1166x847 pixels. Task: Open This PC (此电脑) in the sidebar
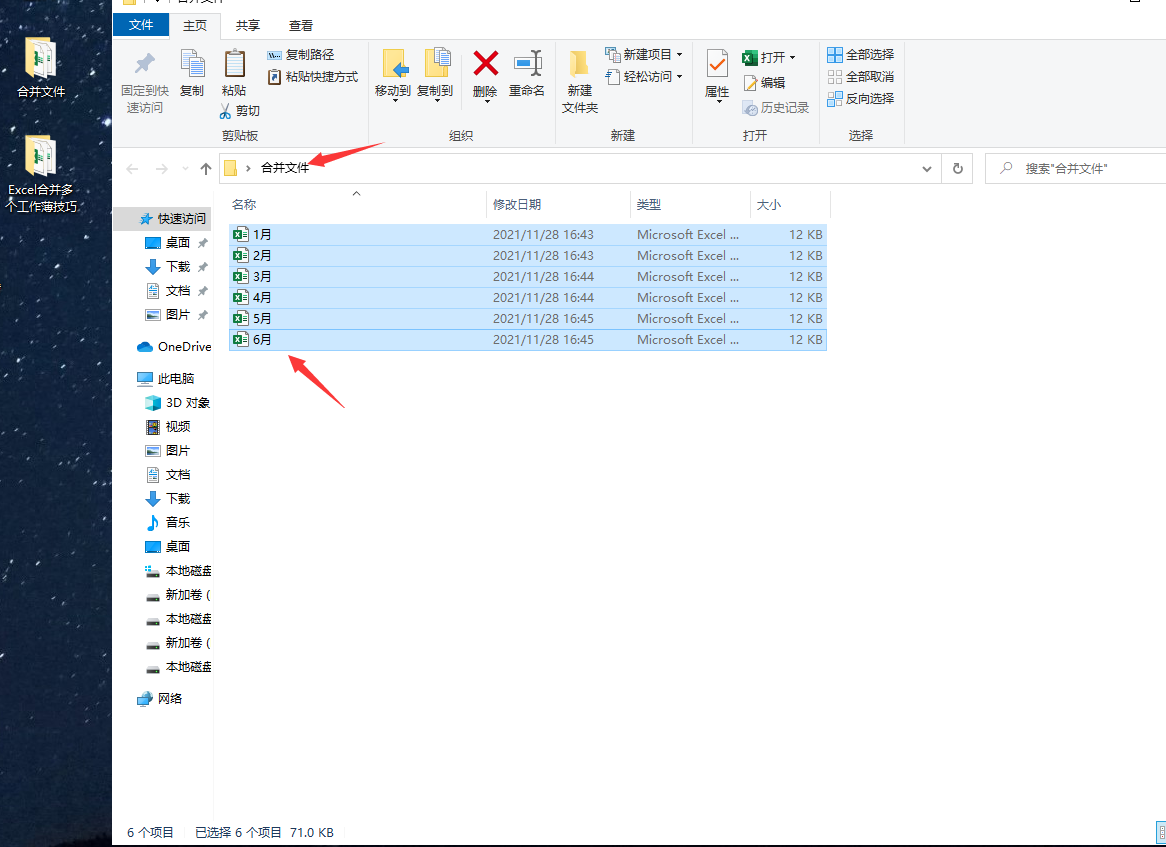point(166,379)
